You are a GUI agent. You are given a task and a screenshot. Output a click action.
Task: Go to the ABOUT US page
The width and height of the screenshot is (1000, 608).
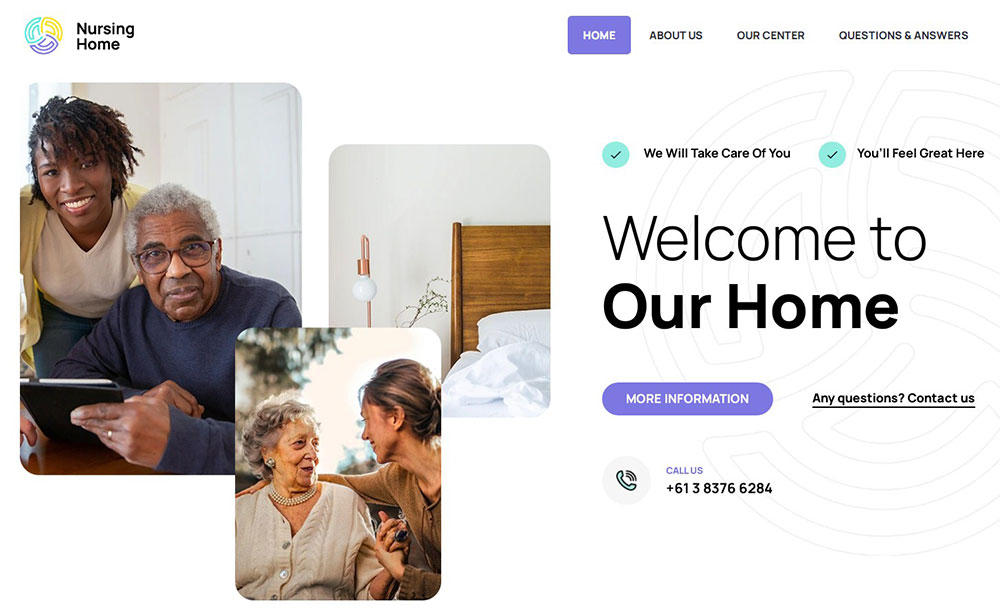tap(675, 36)
